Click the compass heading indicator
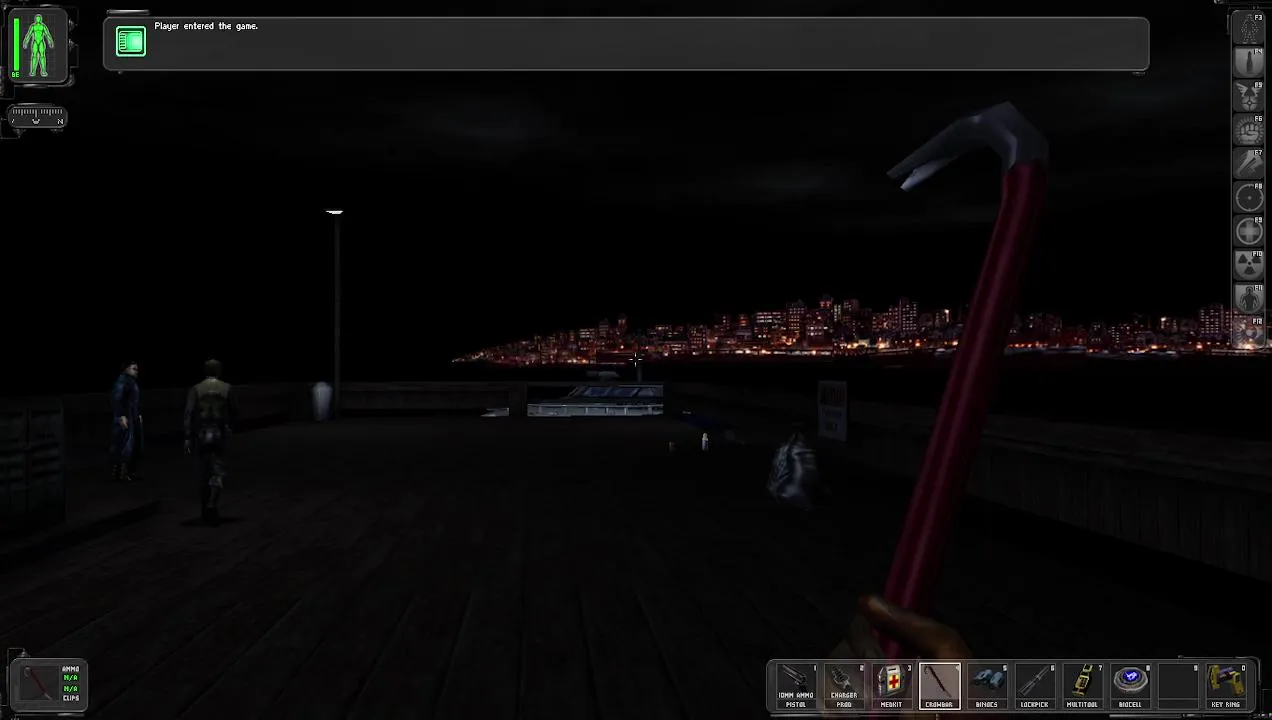 (x=38, y=118)
